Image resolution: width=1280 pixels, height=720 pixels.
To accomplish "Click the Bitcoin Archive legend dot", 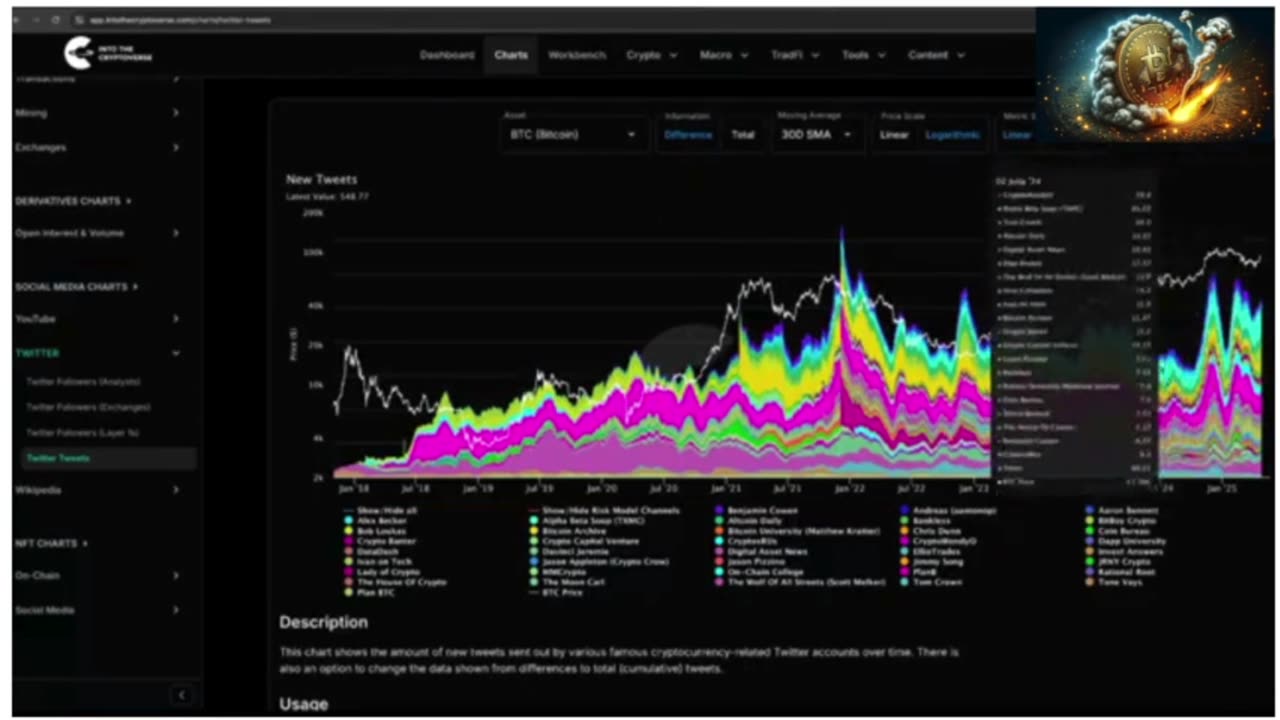I will pos(534,531).
